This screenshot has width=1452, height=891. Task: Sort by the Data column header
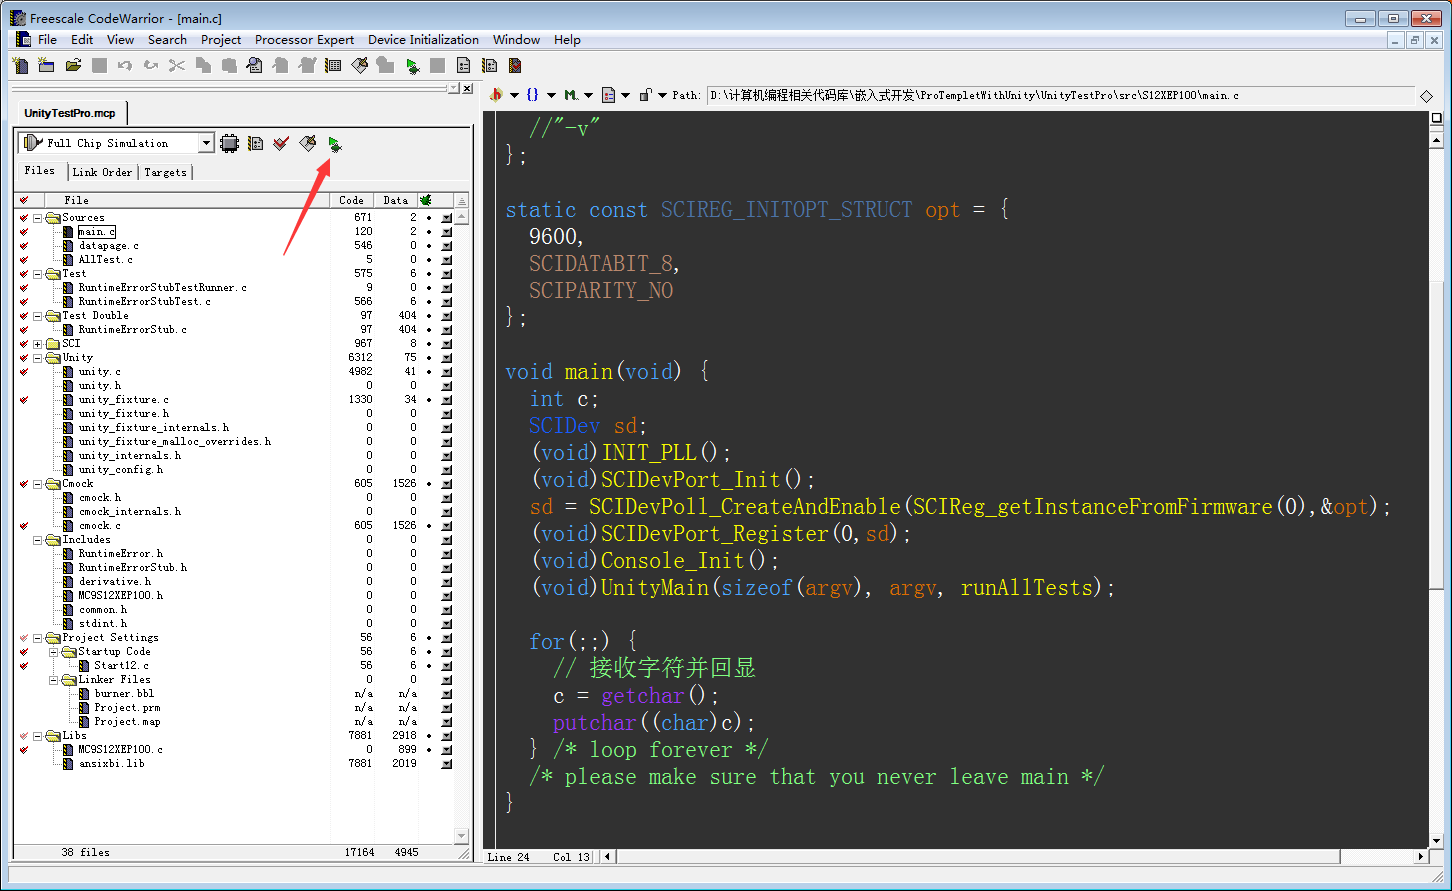pyautogui.click(x=396, y=200)
